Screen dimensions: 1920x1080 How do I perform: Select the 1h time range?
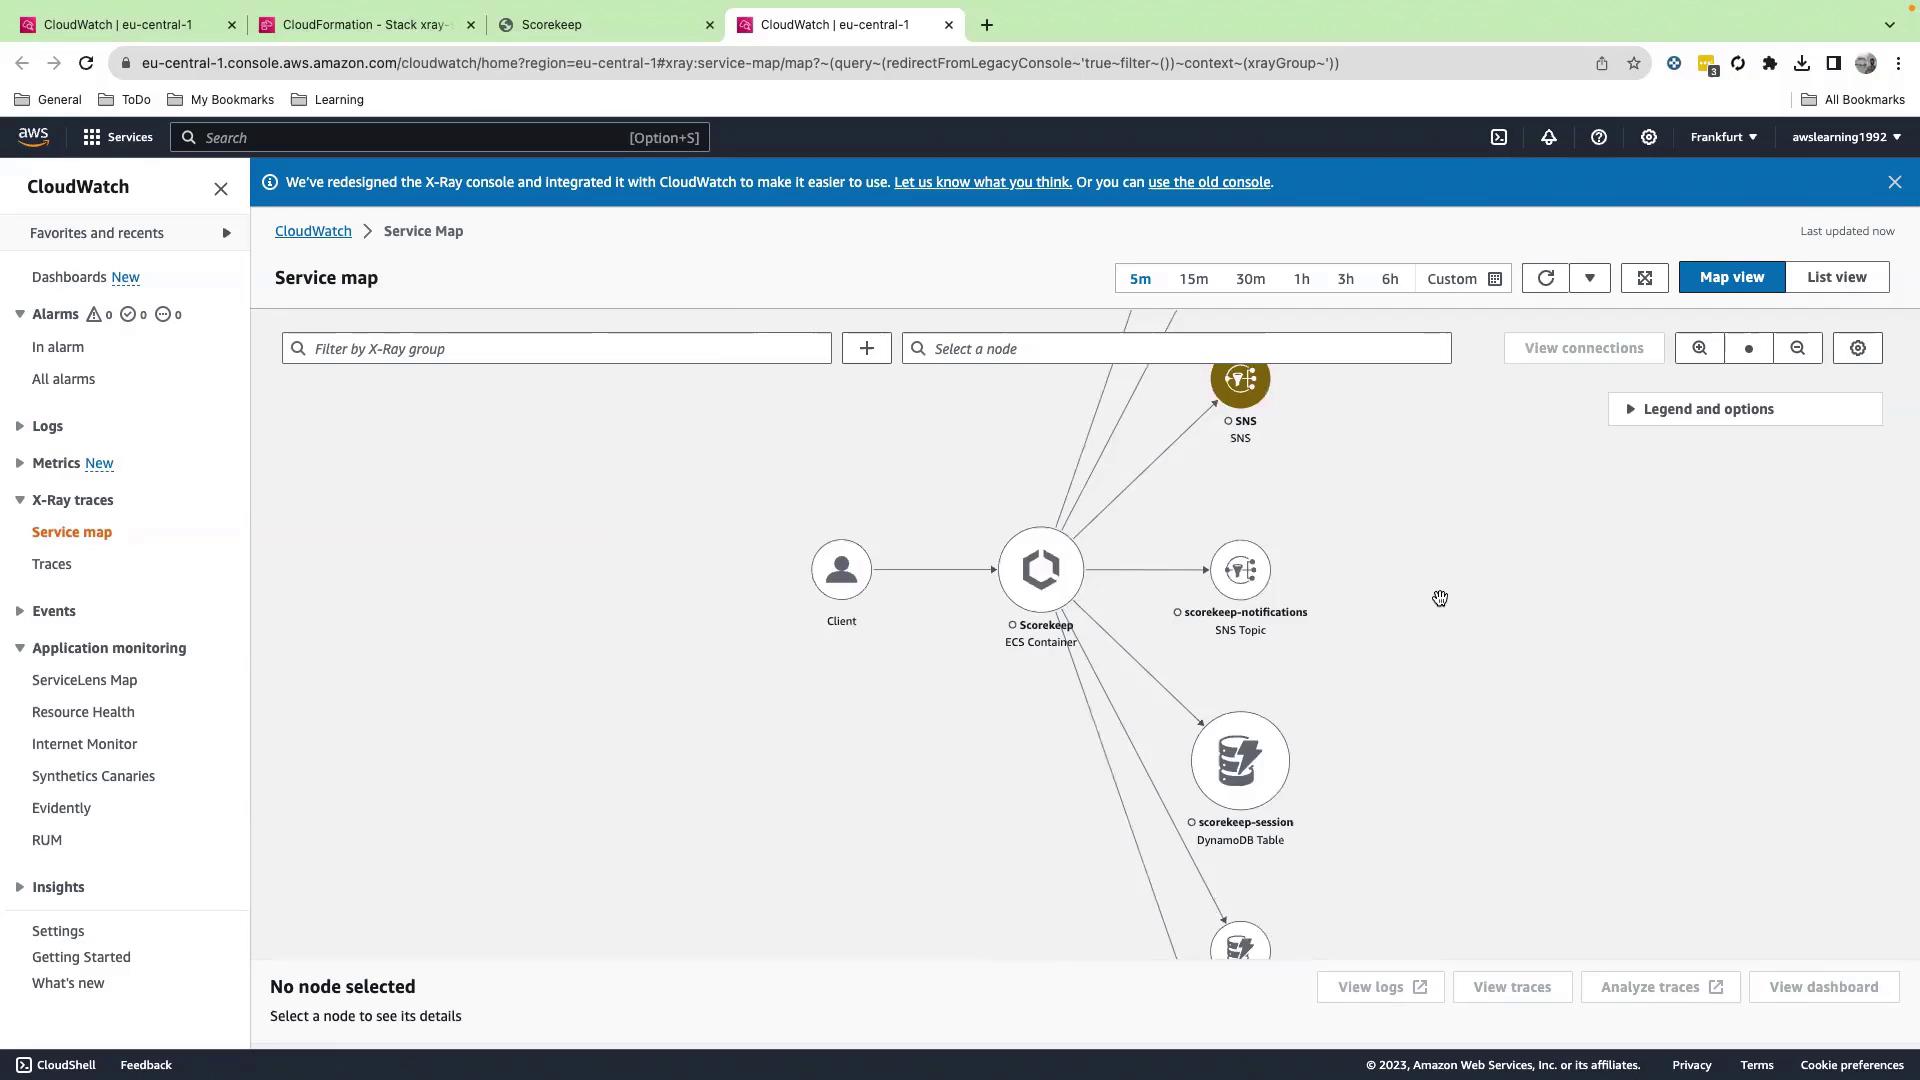1301,279
